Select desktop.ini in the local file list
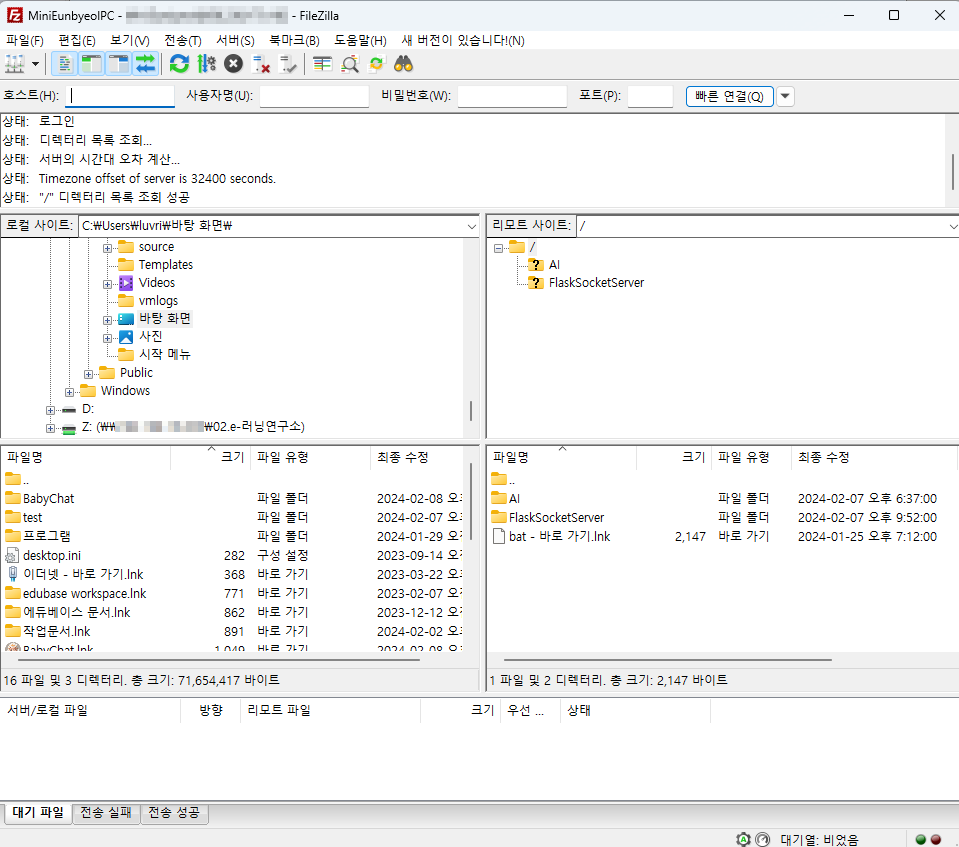959x847 pixels. pyautogui.click(x=51, y=555)
